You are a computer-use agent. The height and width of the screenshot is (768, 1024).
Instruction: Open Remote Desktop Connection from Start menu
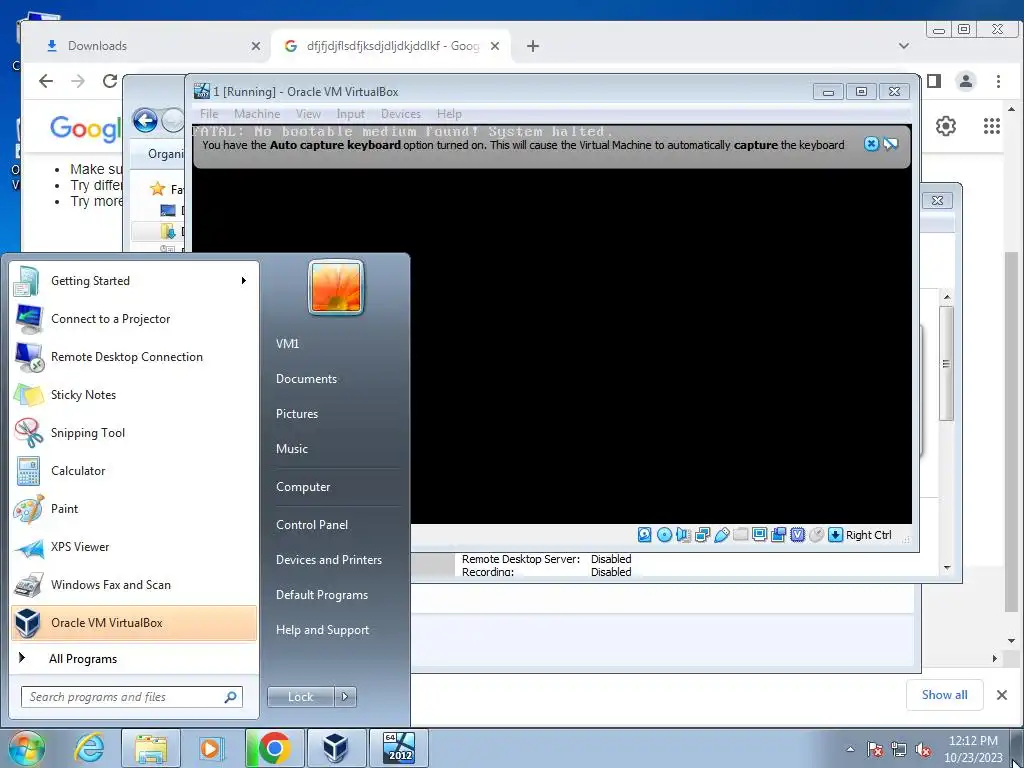(x=134, y=357)
